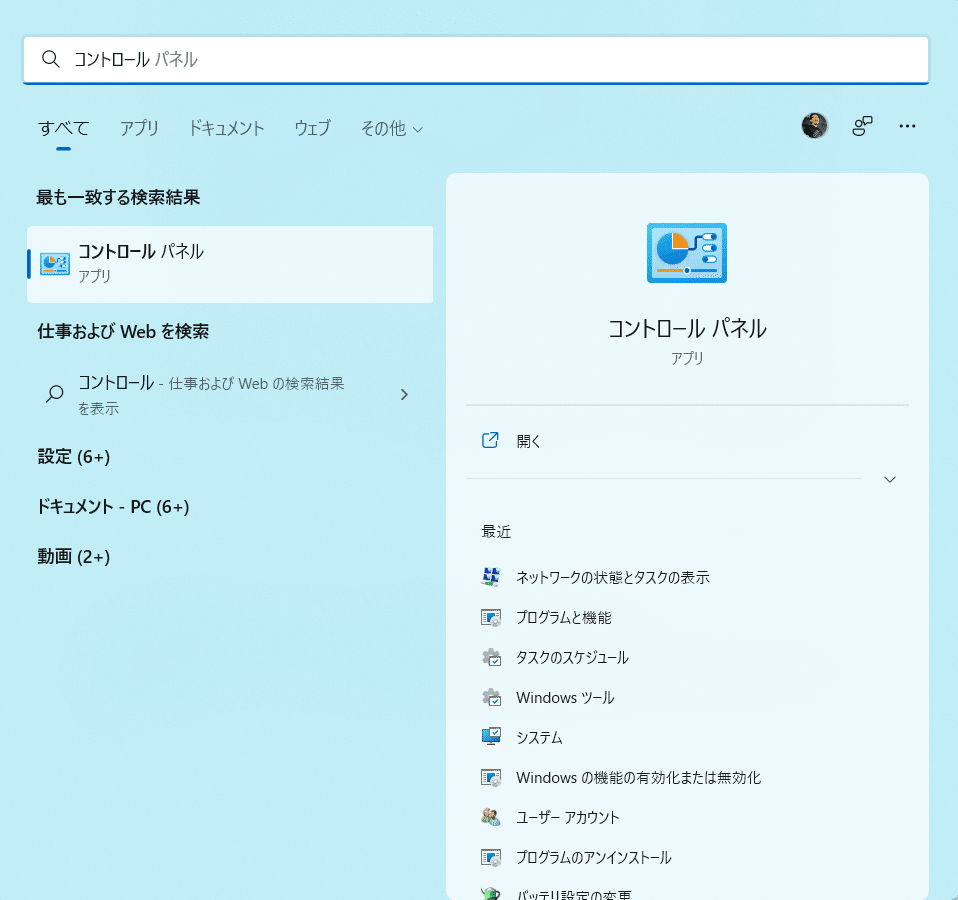The image size is (958, 900).
Task: Click the icon beside プログラムのアンインストール
Action: (x=491, y=858)
